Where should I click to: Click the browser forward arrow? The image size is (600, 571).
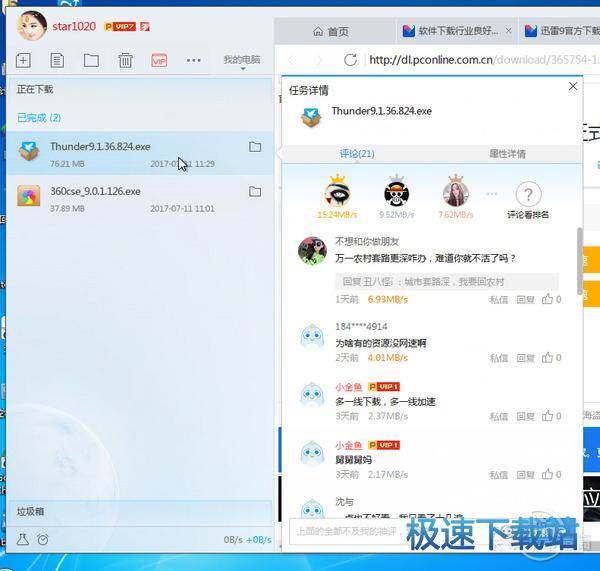[319, 60]
